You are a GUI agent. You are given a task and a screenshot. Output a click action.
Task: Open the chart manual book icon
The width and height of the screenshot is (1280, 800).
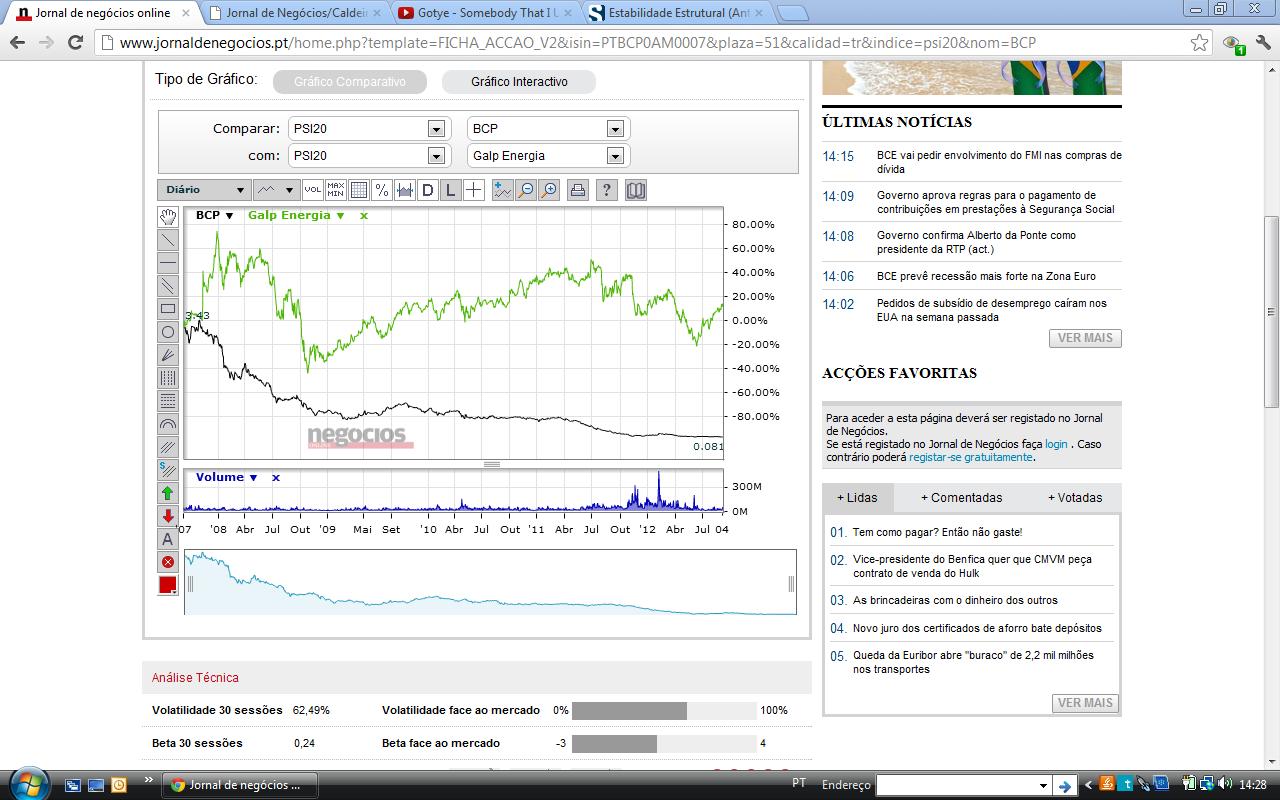pyautogui.click(x=635, y=190)
